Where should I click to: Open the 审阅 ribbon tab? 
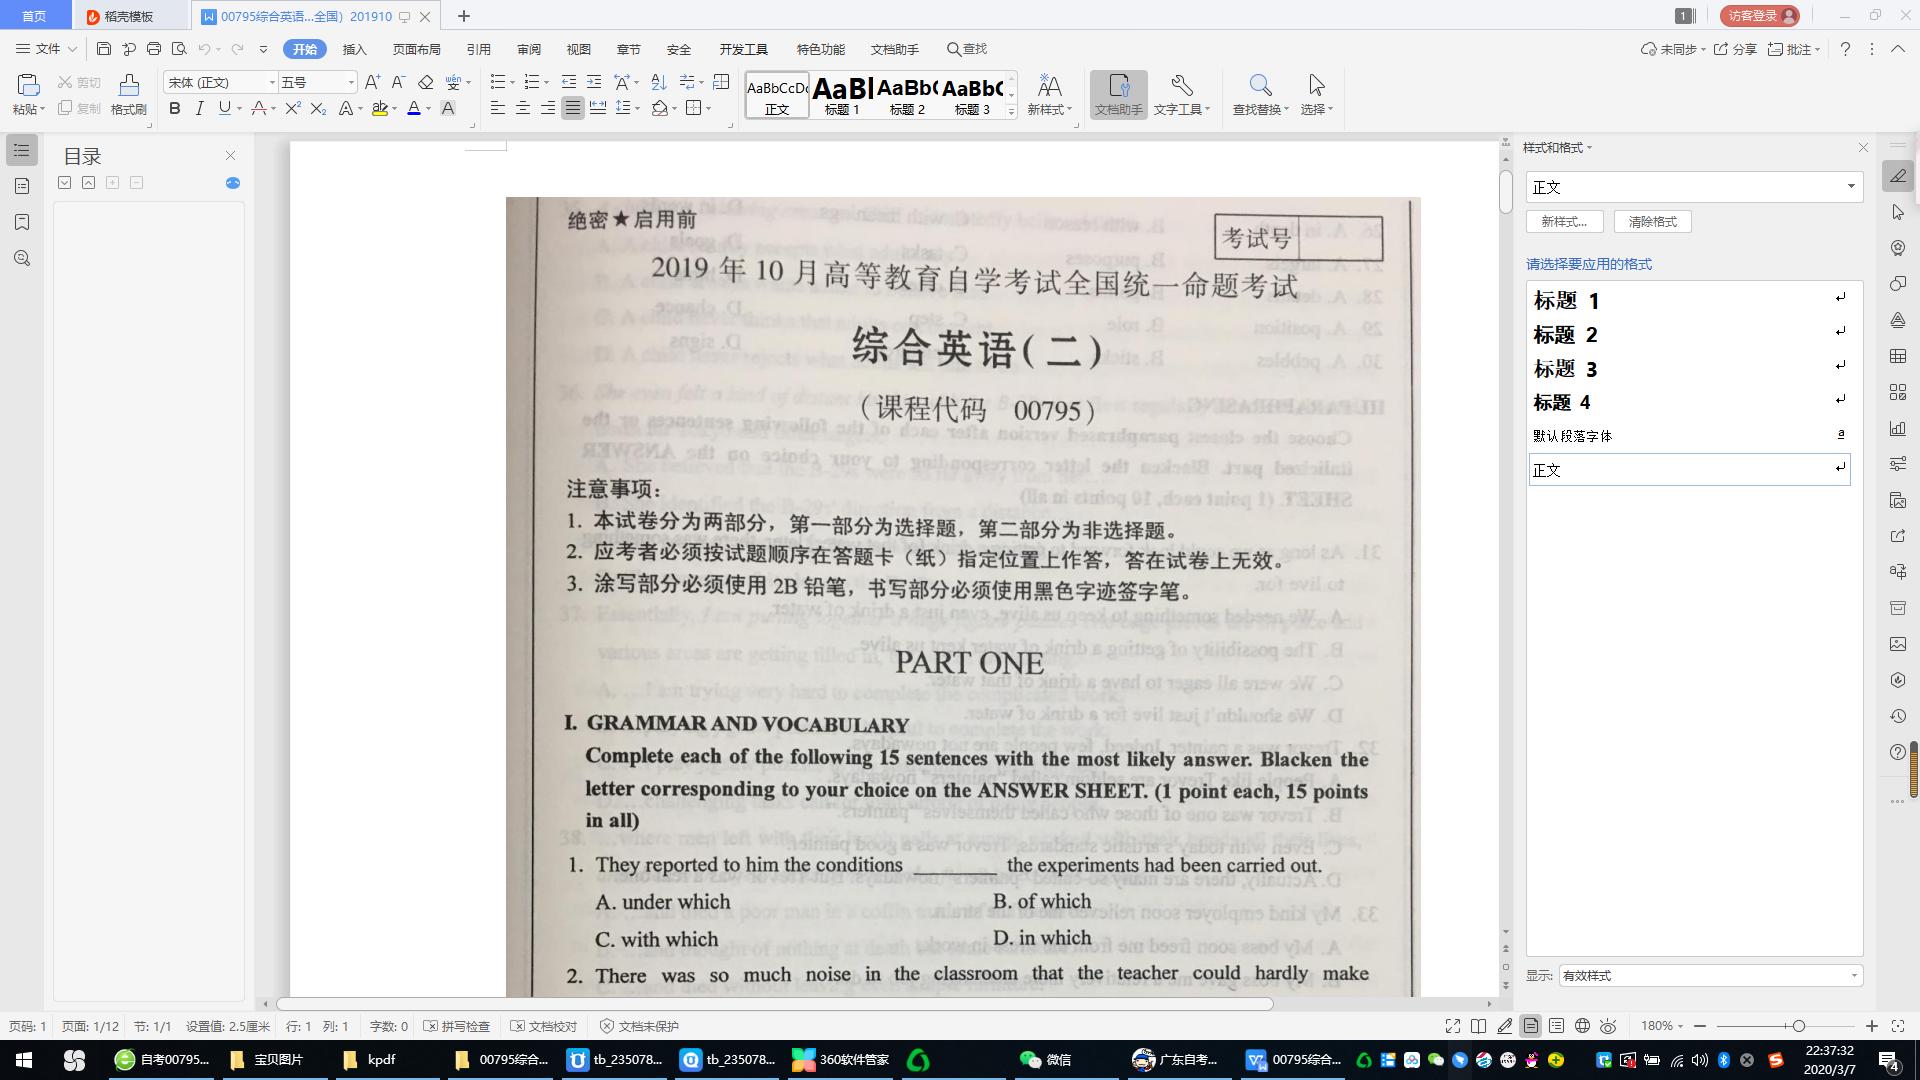point(529,48)
